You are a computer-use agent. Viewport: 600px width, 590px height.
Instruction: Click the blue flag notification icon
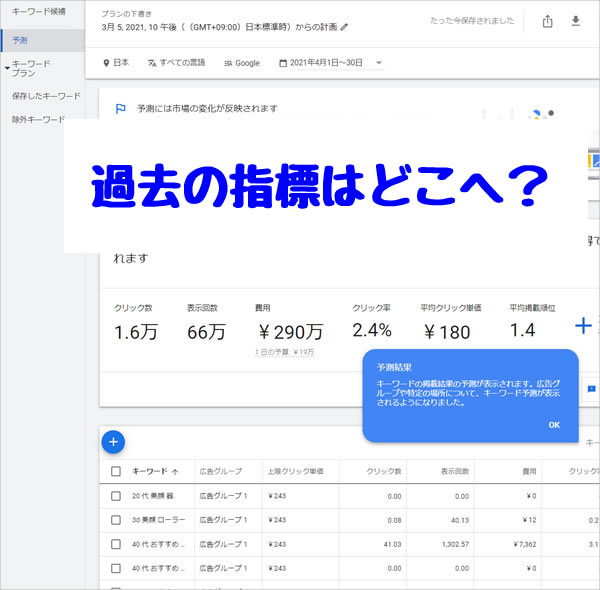pos(121,109)
